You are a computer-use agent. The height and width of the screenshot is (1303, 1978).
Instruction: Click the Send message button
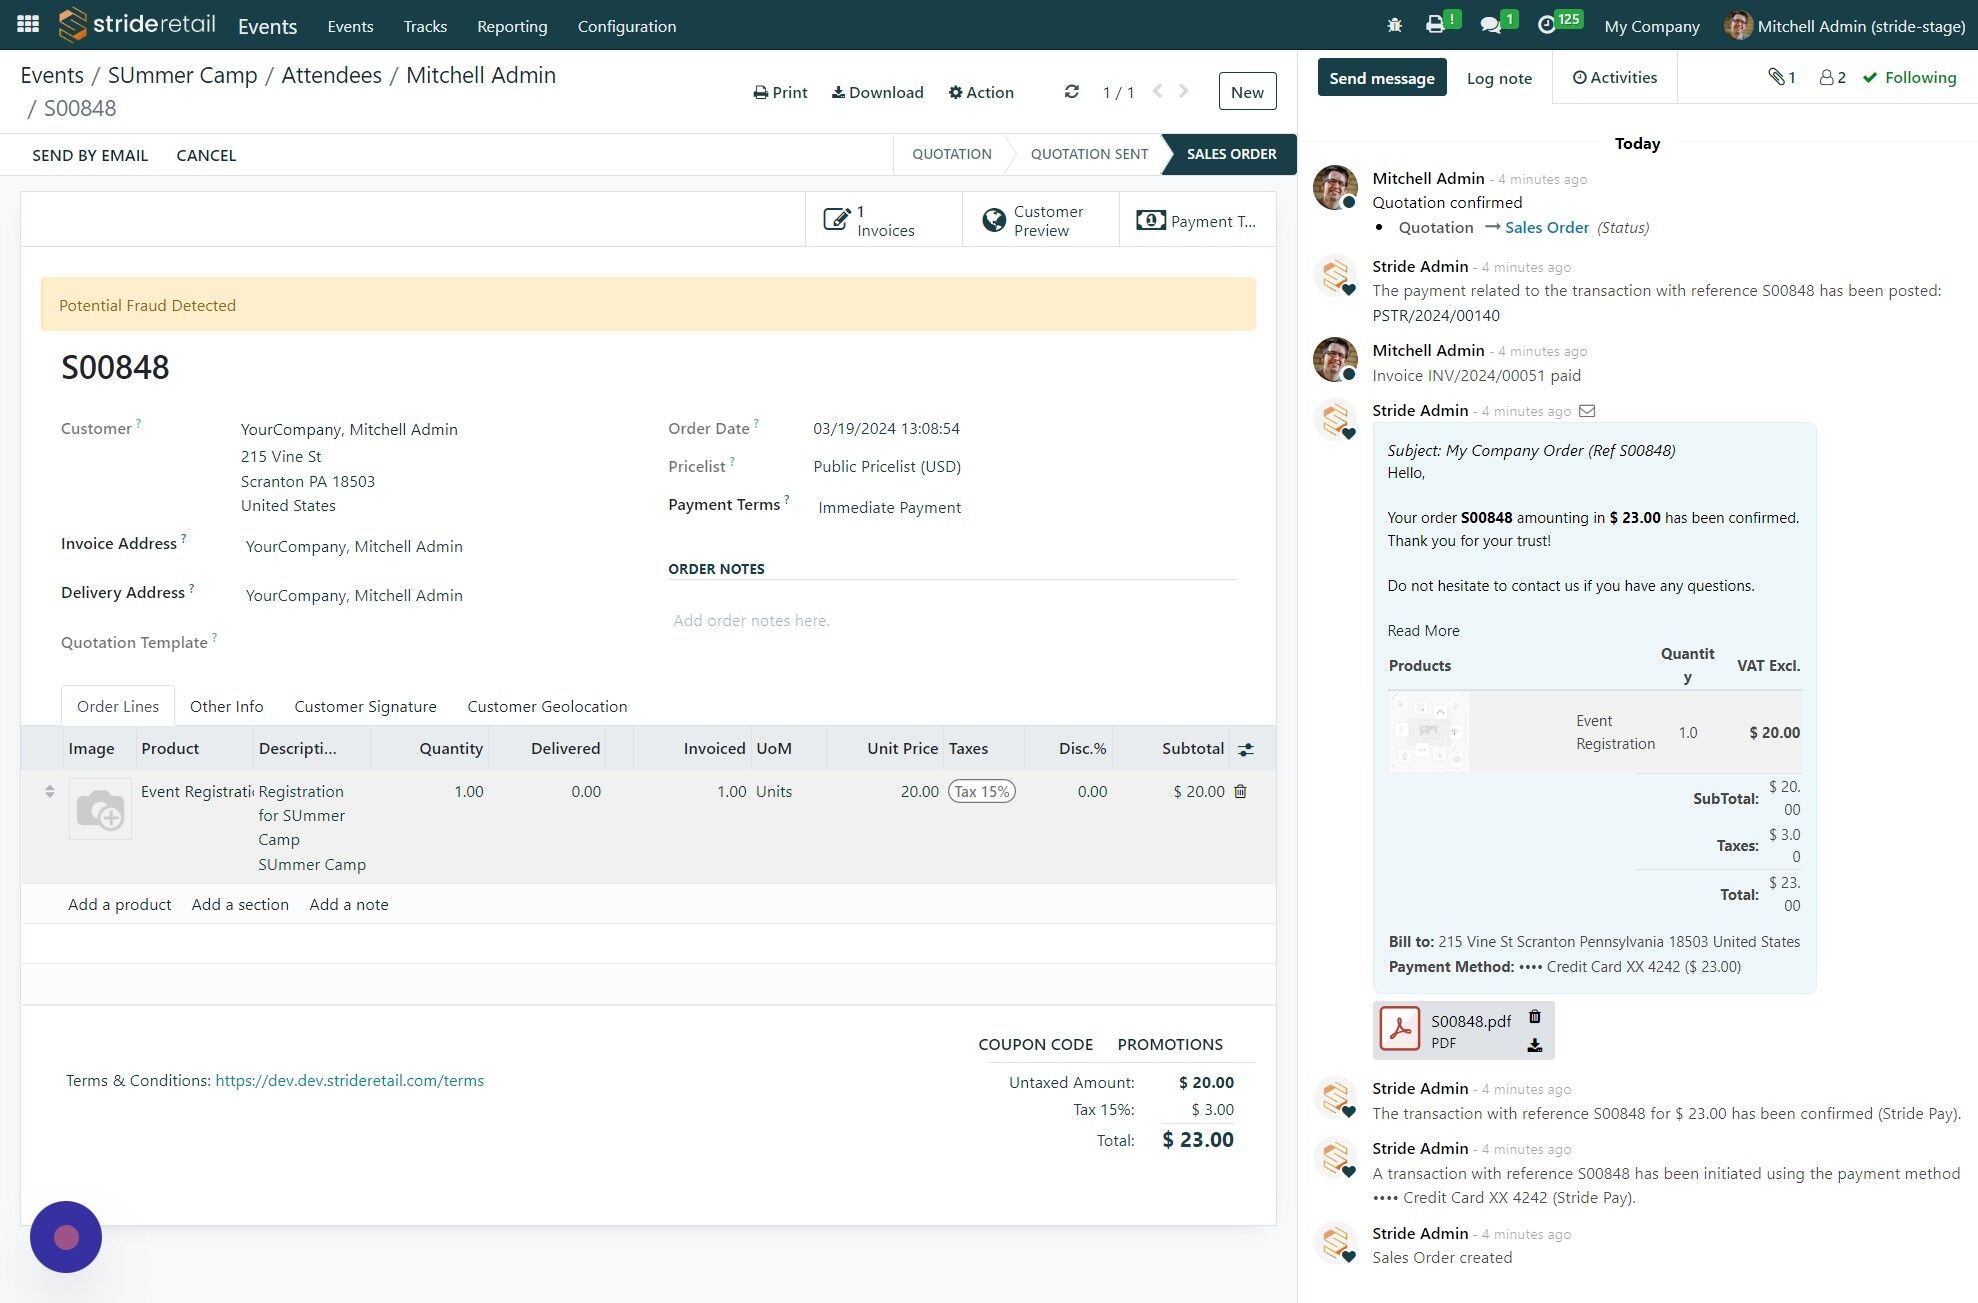(x=1381, y=78)
